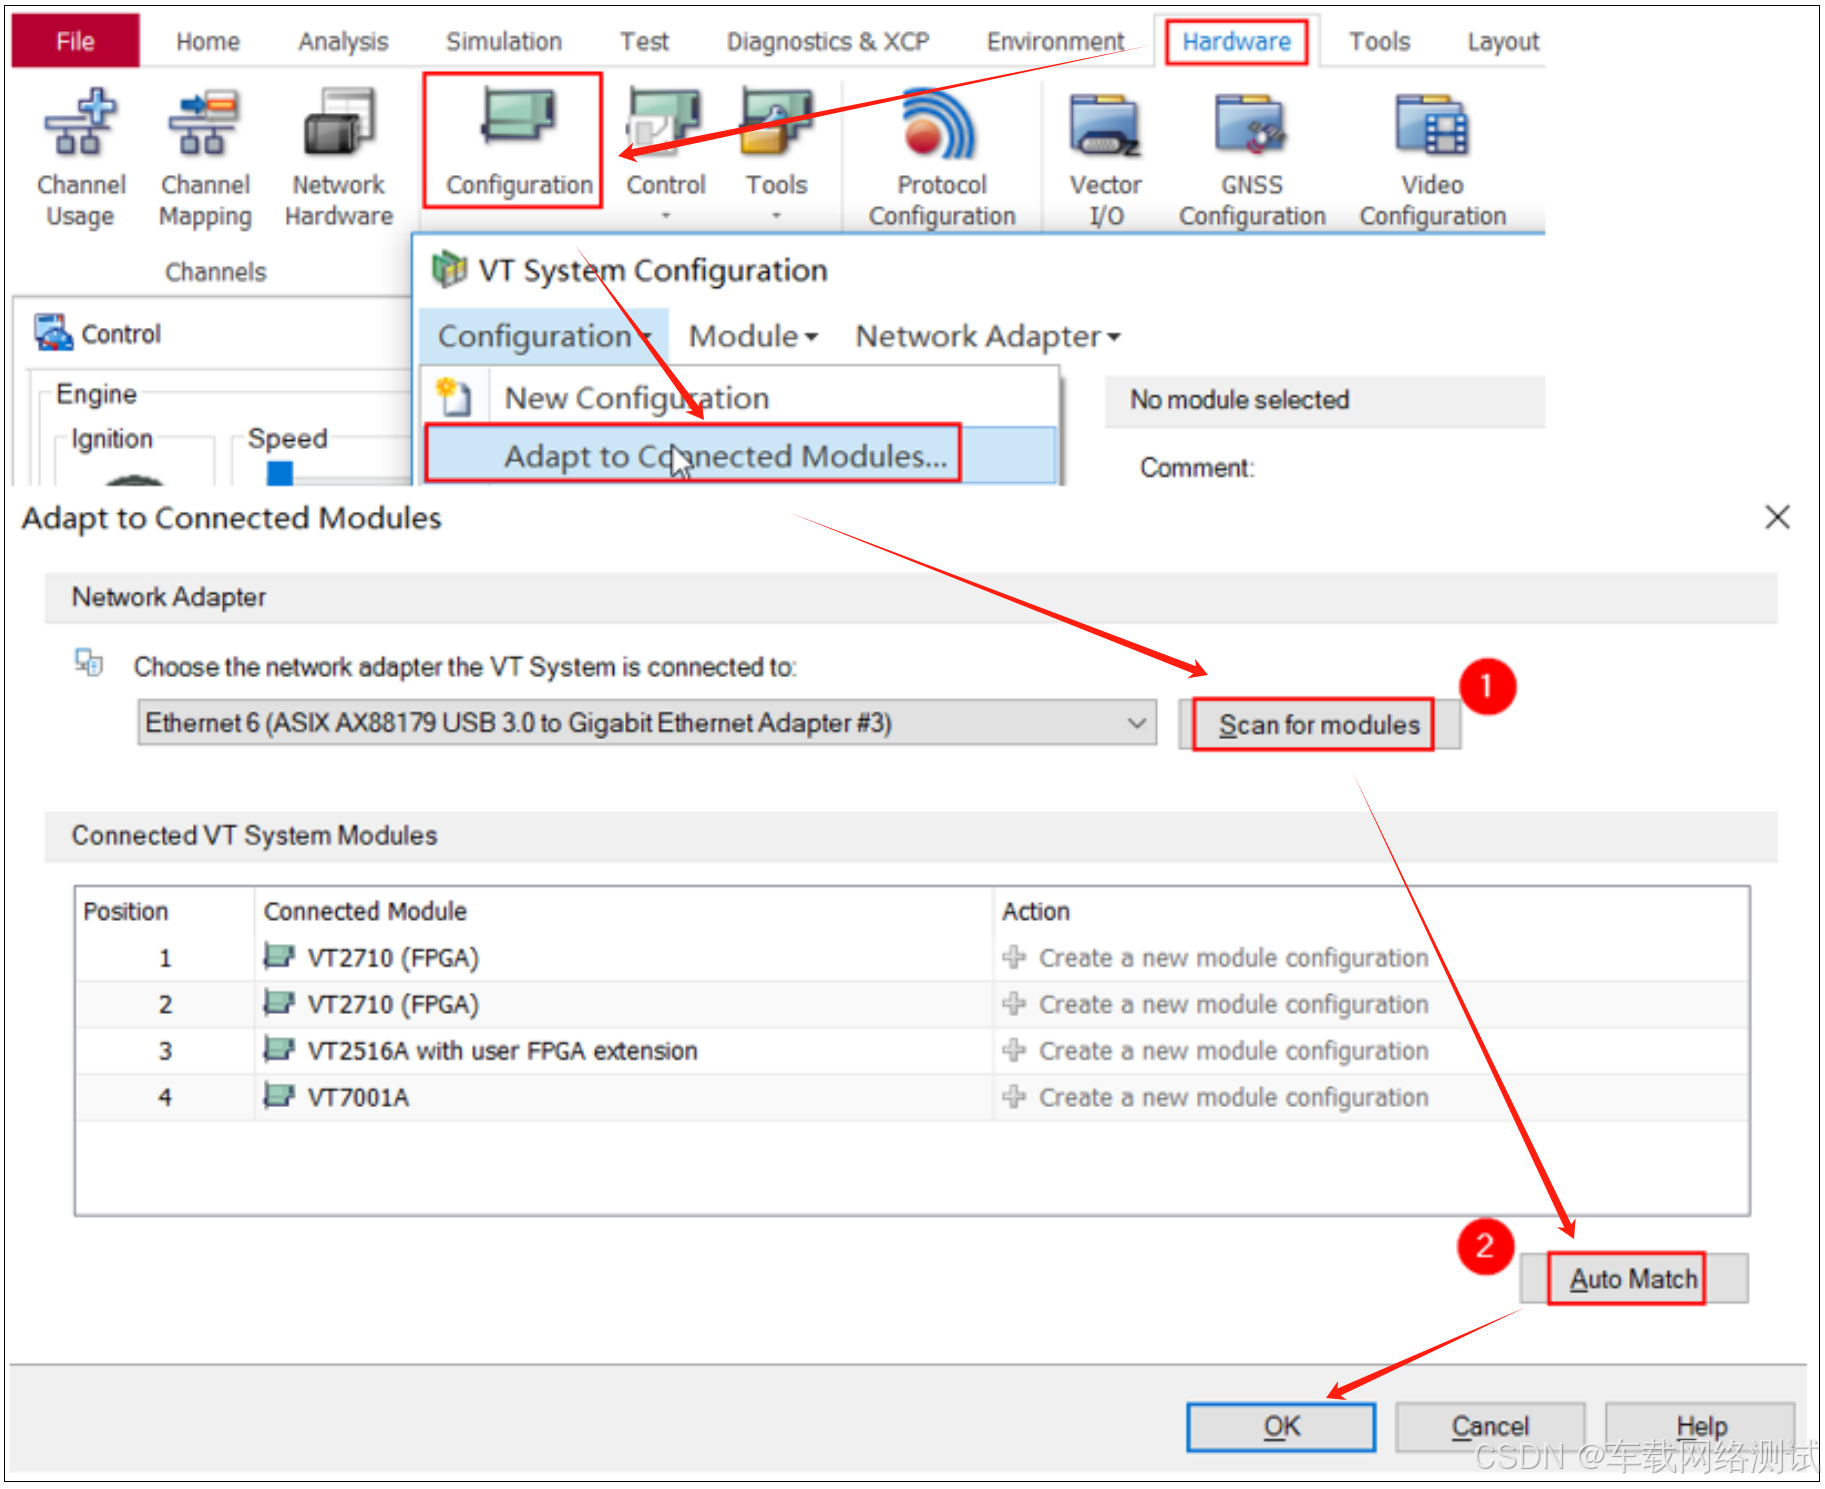Open the File tab
The width and height of the screenshot is (1825, 1489).
pos(75,41)
